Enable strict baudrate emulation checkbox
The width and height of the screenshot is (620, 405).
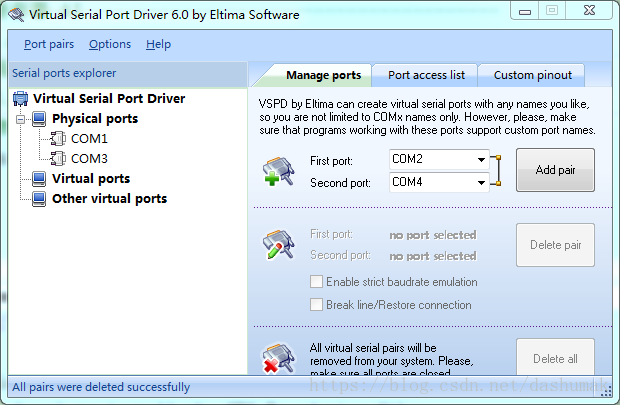tap(316, 282)
